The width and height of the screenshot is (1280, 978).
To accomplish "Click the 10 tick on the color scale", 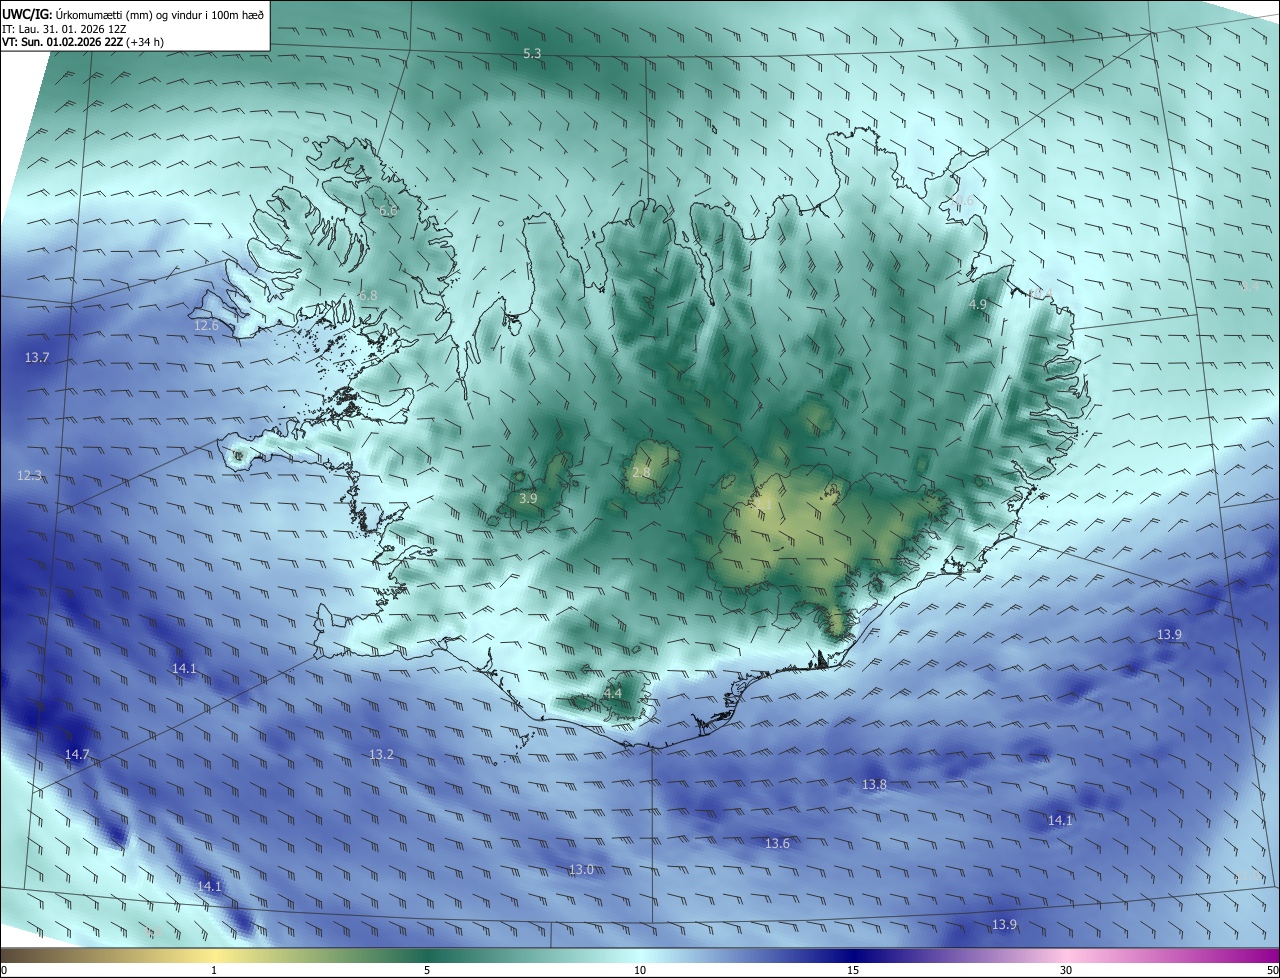I will [x=640, y=970].
